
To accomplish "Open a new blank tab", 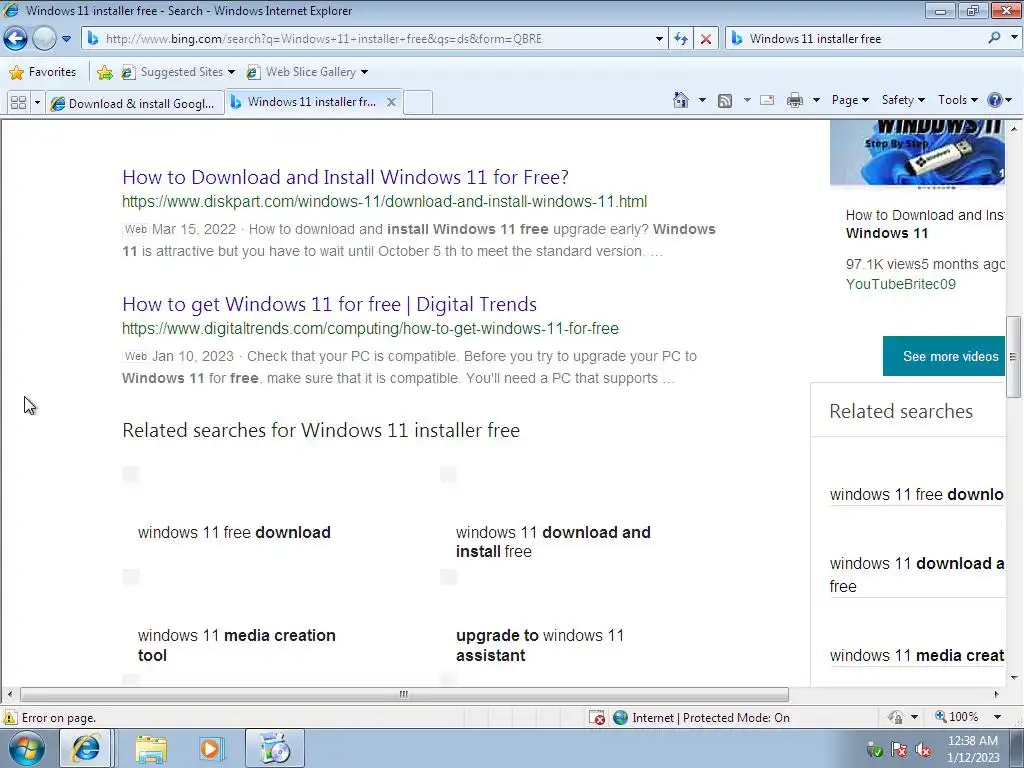I will click(x=418, y=103).
